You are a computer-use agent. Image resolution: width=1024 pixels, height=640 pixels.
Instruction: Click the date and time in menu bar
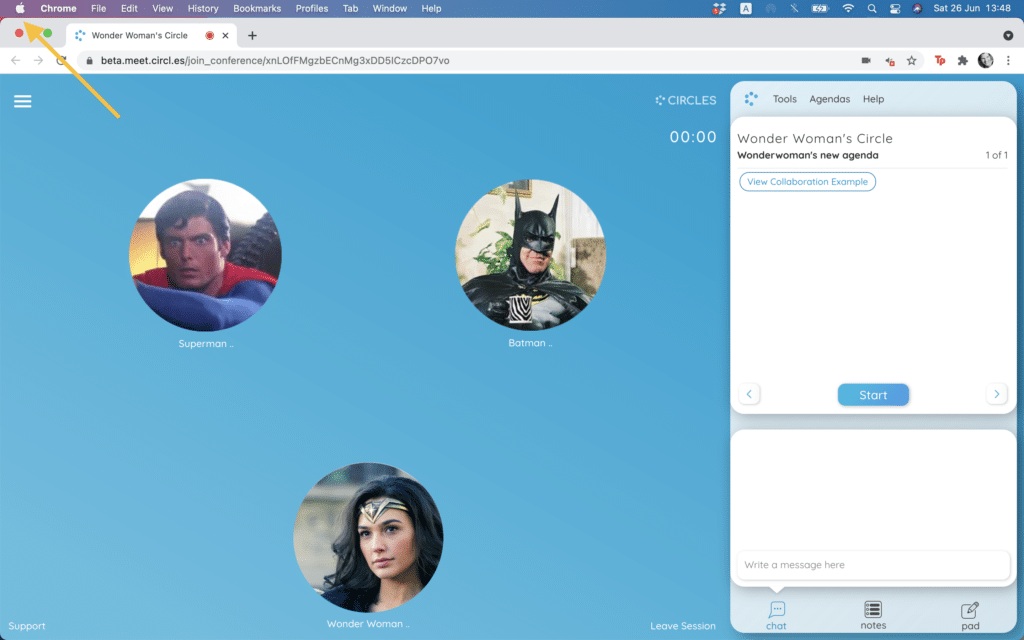[x=972, y=8]
